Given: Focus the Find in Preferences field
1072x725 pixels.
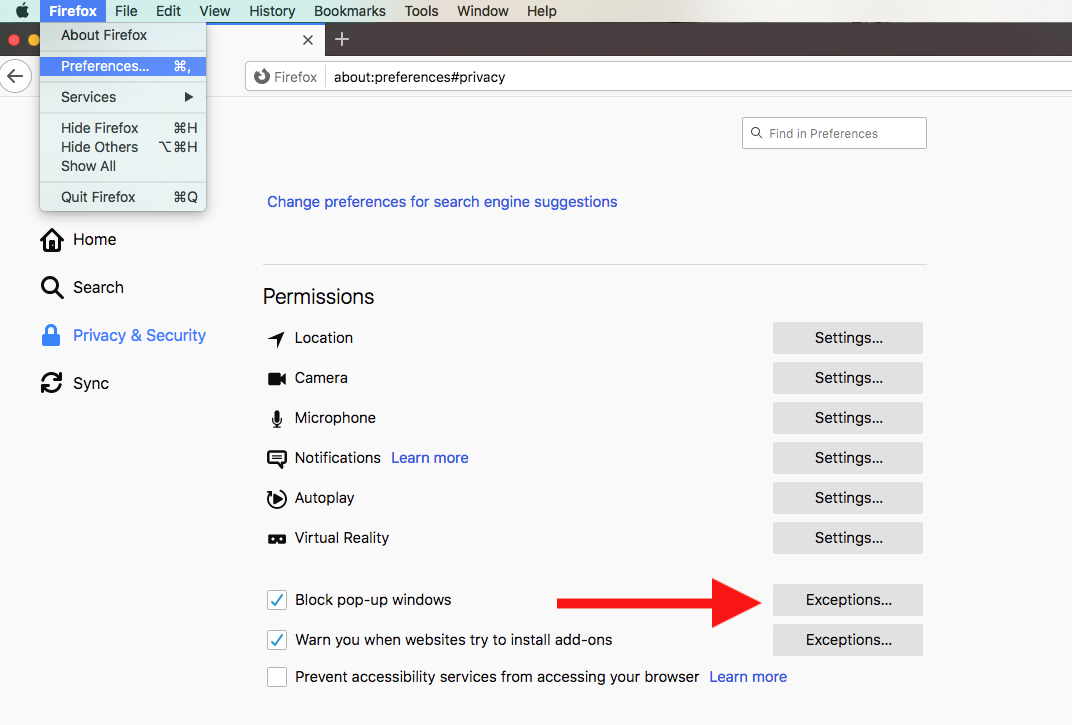Looking at the screenshot, I should [834, 133].
